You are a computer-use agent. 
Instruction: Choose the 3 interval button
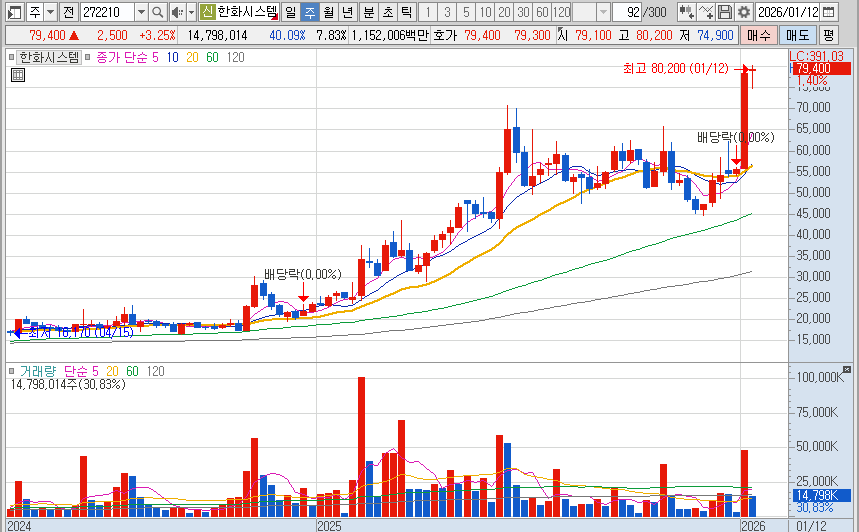447,12
